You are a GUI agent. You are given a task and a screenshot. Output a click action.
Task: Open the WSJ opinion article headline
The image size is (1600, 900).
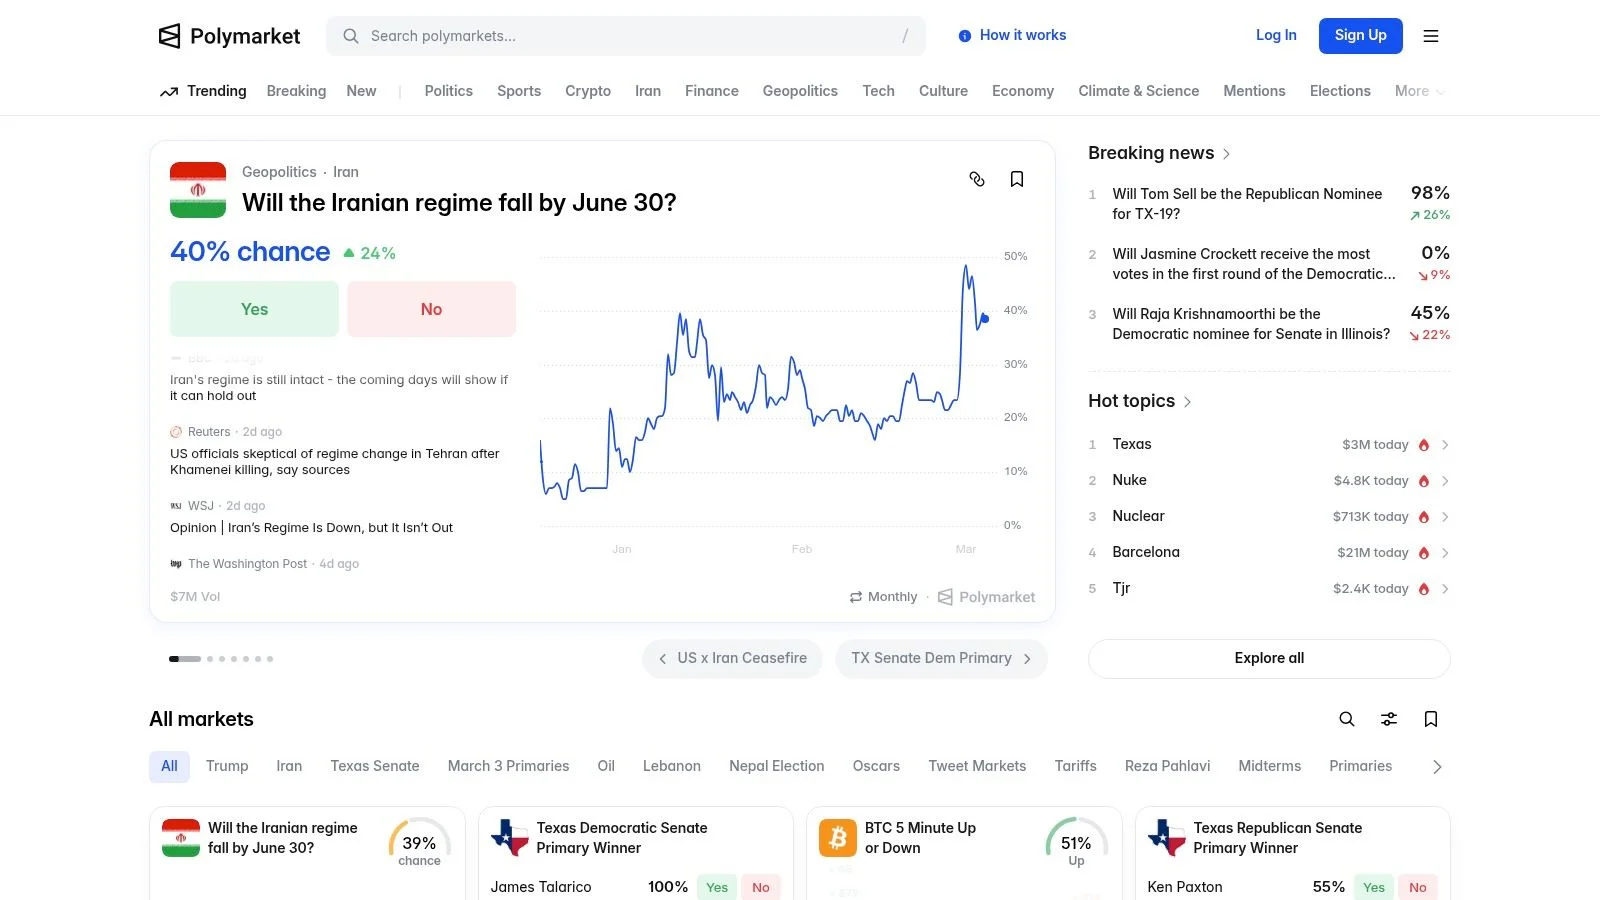311,528
